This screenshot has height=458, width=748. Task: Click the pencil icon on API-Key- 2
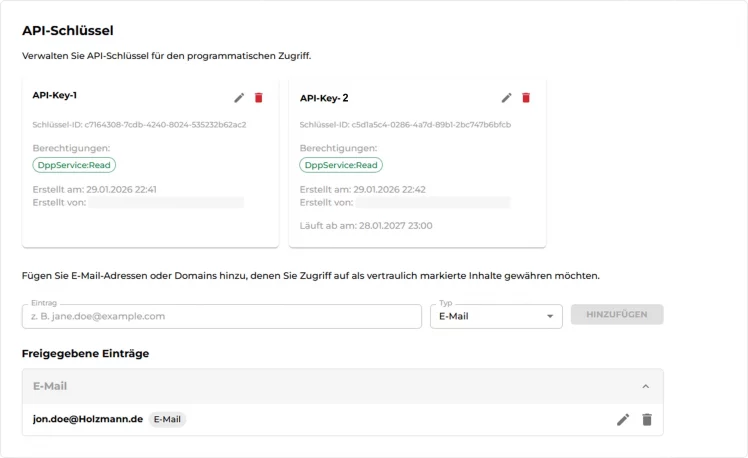click(x=507, y=98)
